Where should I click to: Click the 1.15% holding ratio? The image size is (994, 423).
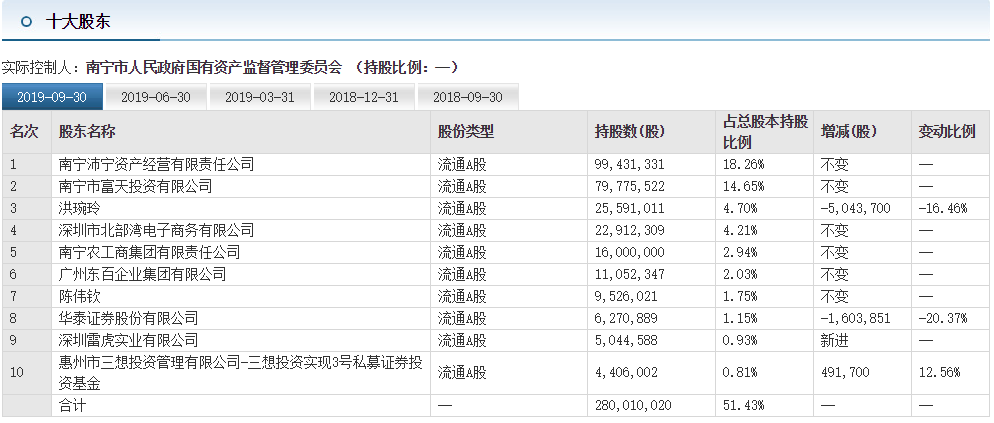(740, 318)
